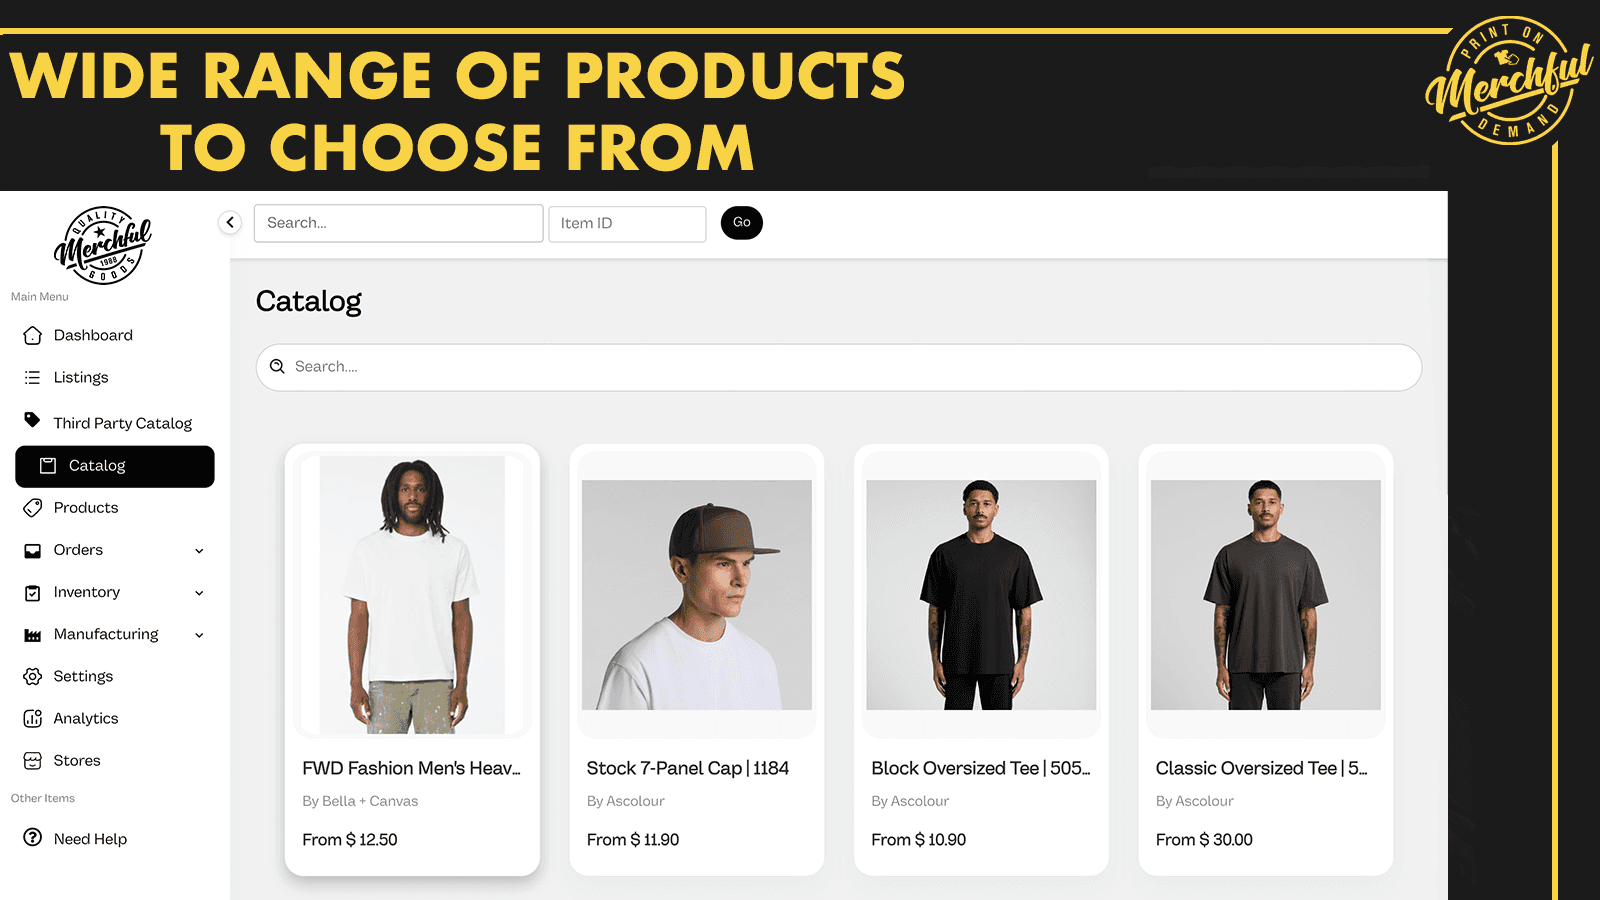Expand the Inventory section chevron
Image resolution: width=1600 pixels, height=900 pixels.
click(x=198, y=592)
